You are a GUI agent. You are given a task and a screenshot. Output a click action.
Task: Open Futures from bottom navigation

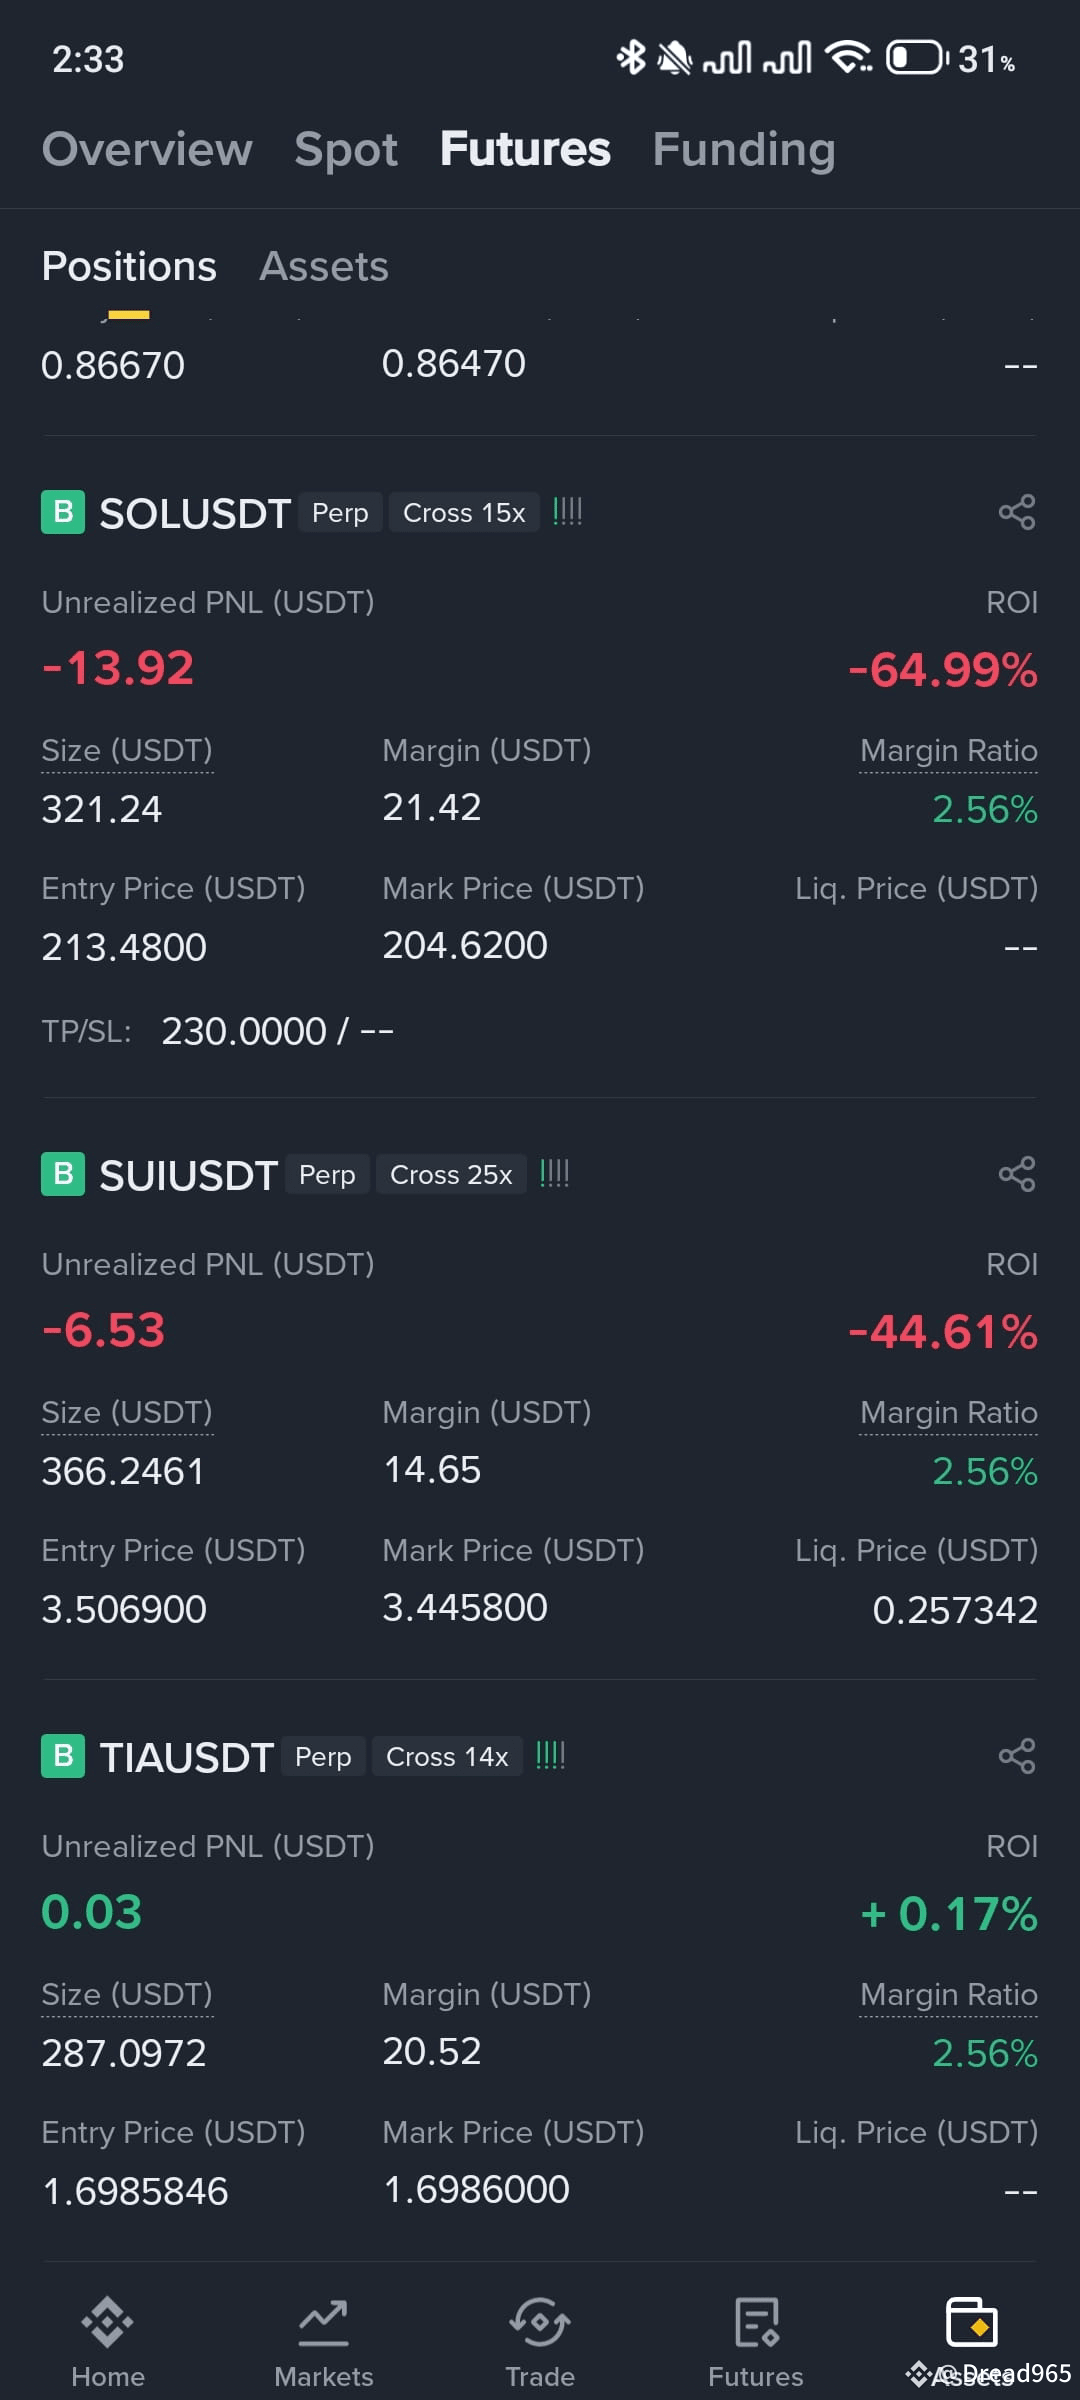tap(756, 2343)
